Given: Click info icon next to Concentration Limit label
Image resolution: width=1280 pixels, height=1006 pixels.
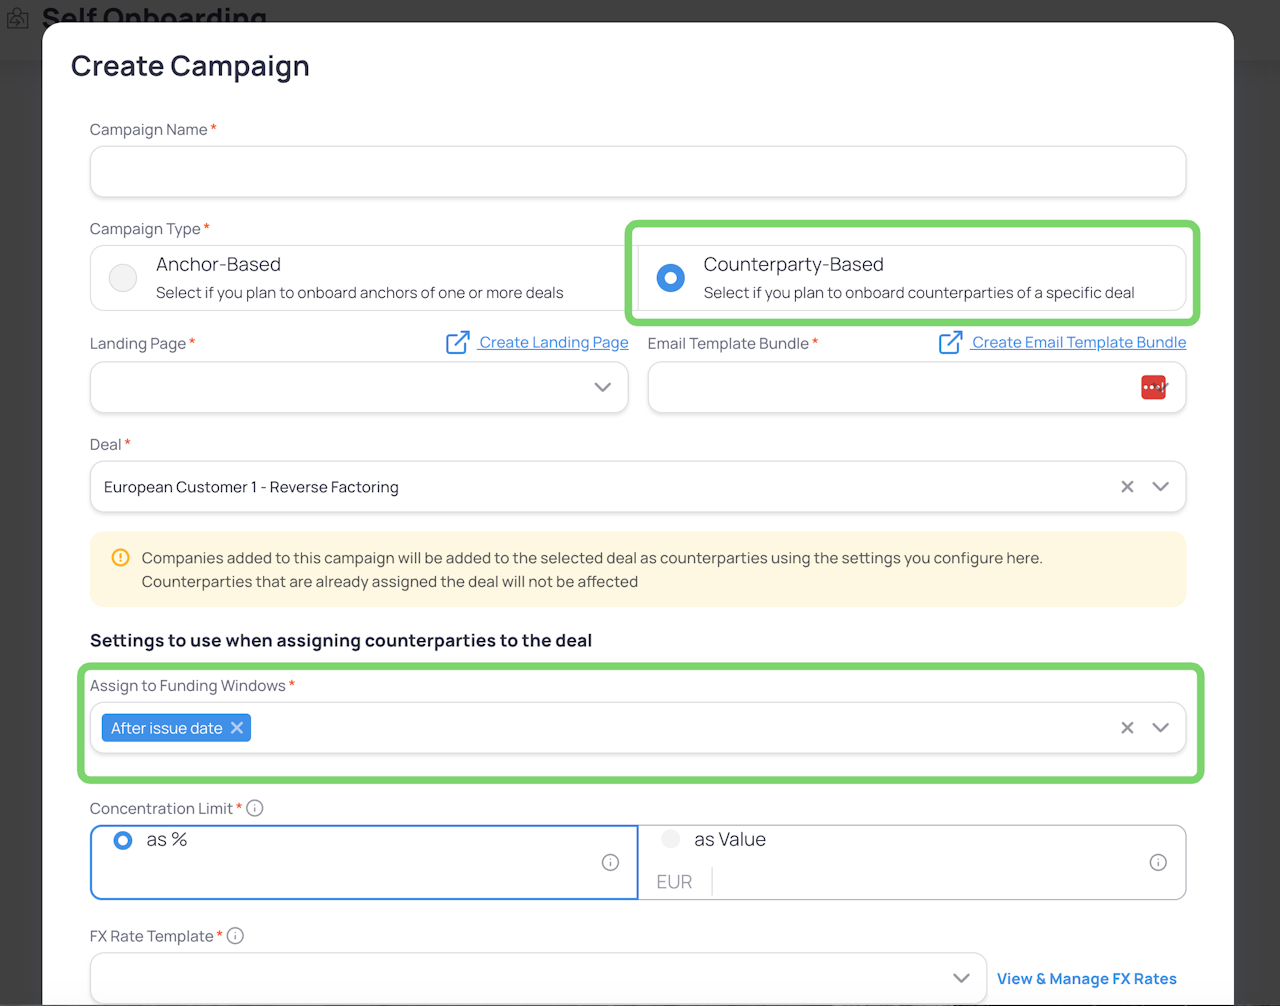Looking at the screenshot, I should (255, 808).
